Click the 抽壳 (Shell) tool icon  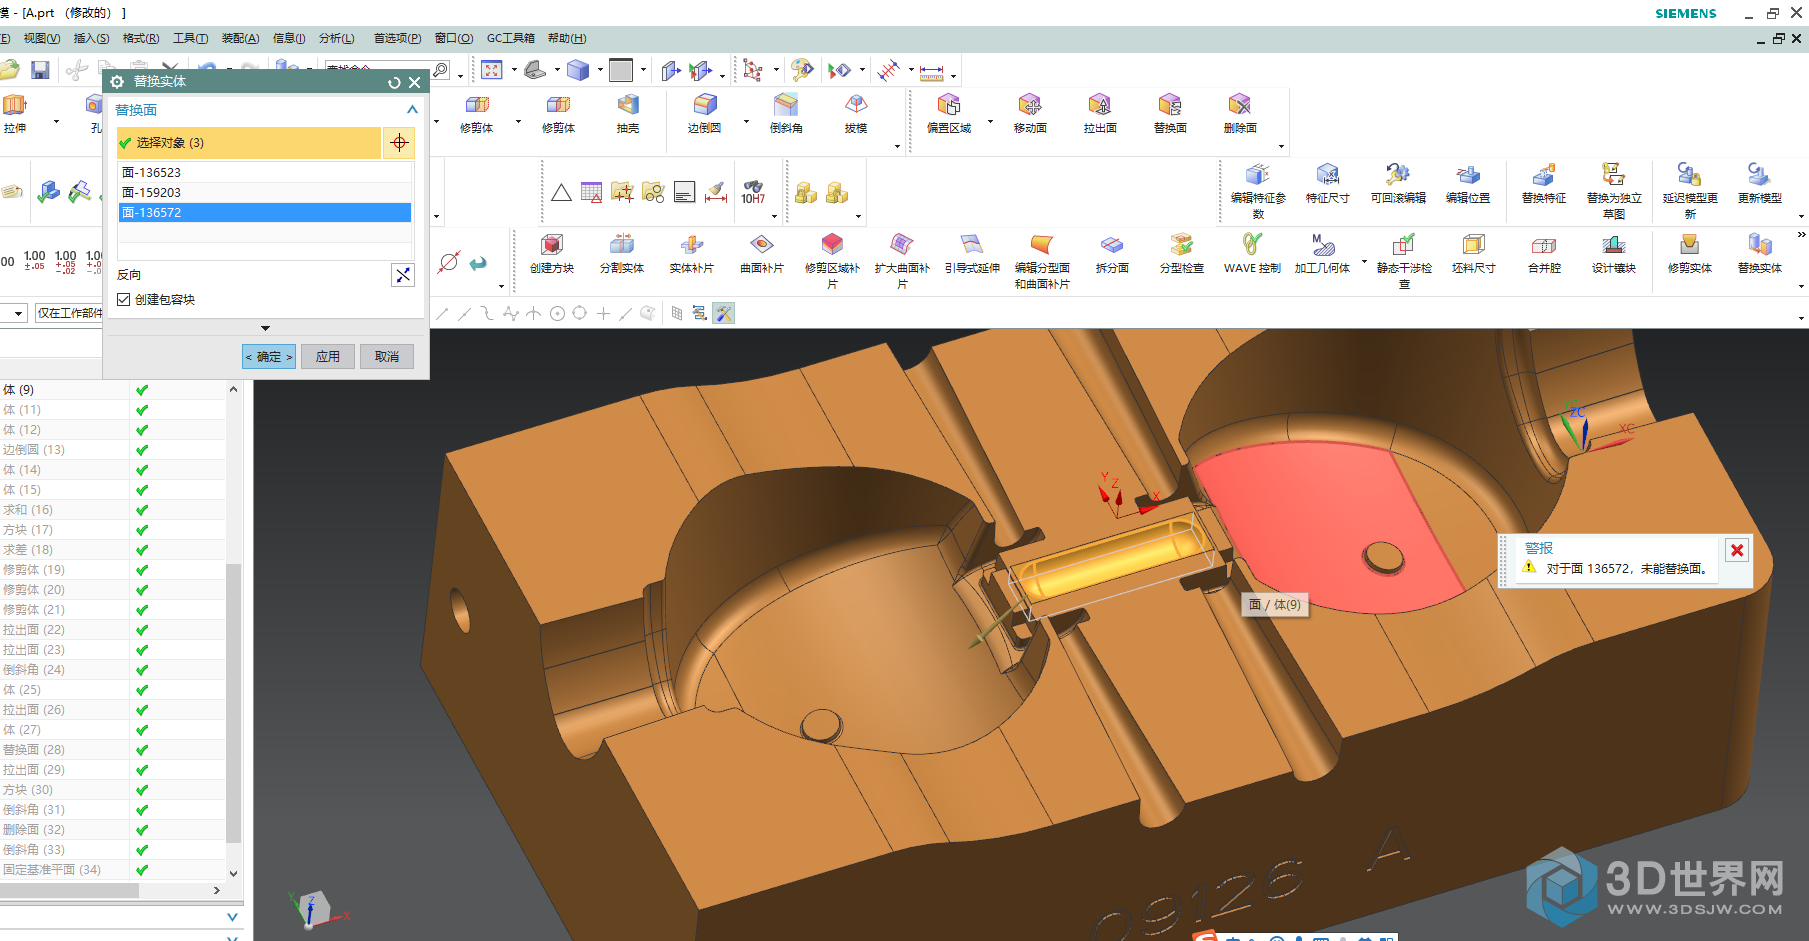[x=628, y=105]
